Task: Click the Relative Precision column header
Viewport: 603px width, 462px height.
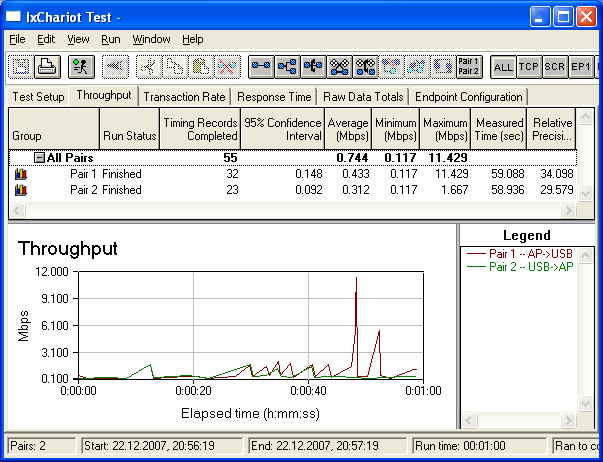Action: 551,129
